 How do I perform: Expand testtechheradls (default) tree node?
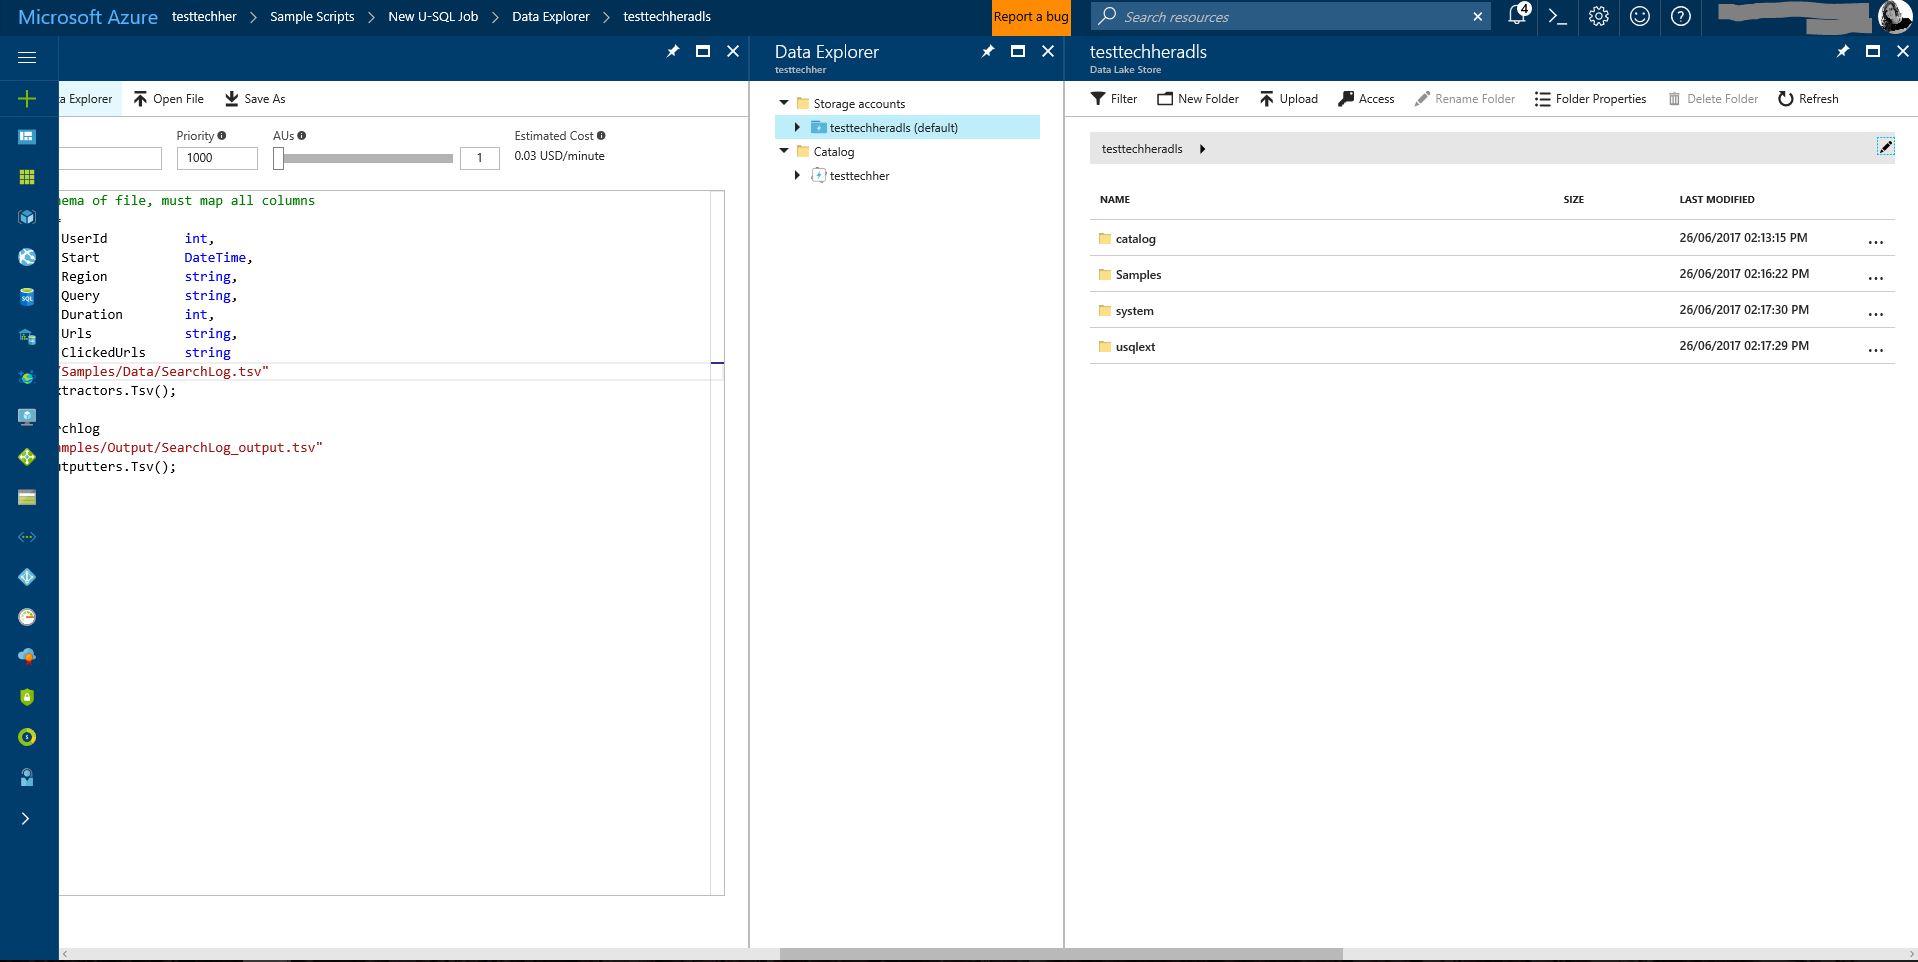[797, 127]
